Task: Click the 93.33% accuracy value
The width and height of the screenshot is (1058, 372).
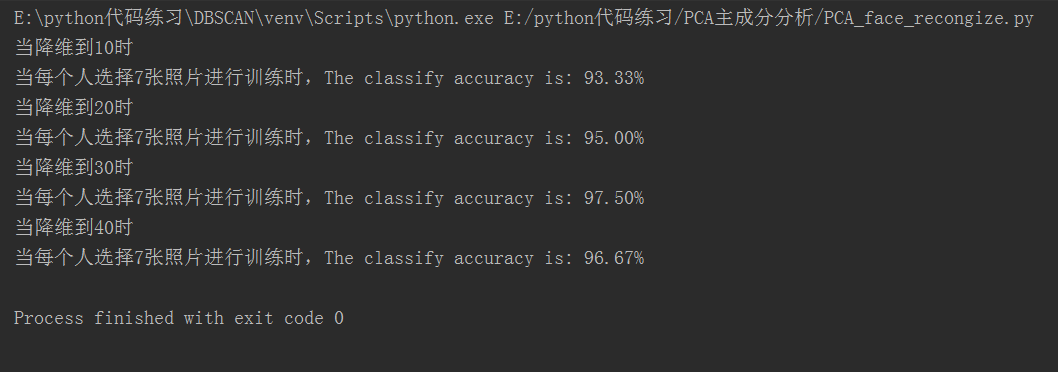Action: (614, 78)
